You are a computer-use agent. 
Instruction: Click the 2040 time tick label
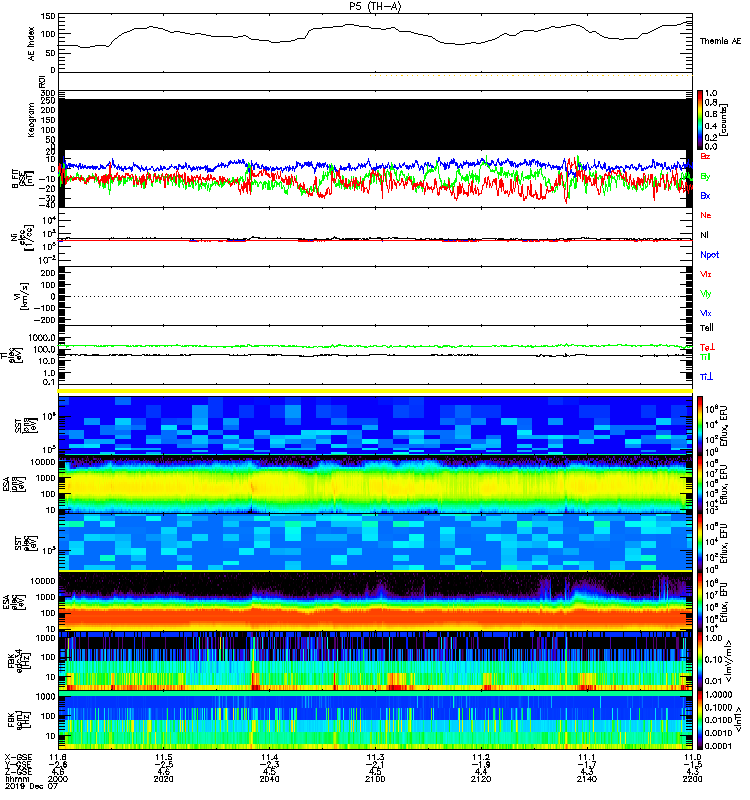pos(269,779)
